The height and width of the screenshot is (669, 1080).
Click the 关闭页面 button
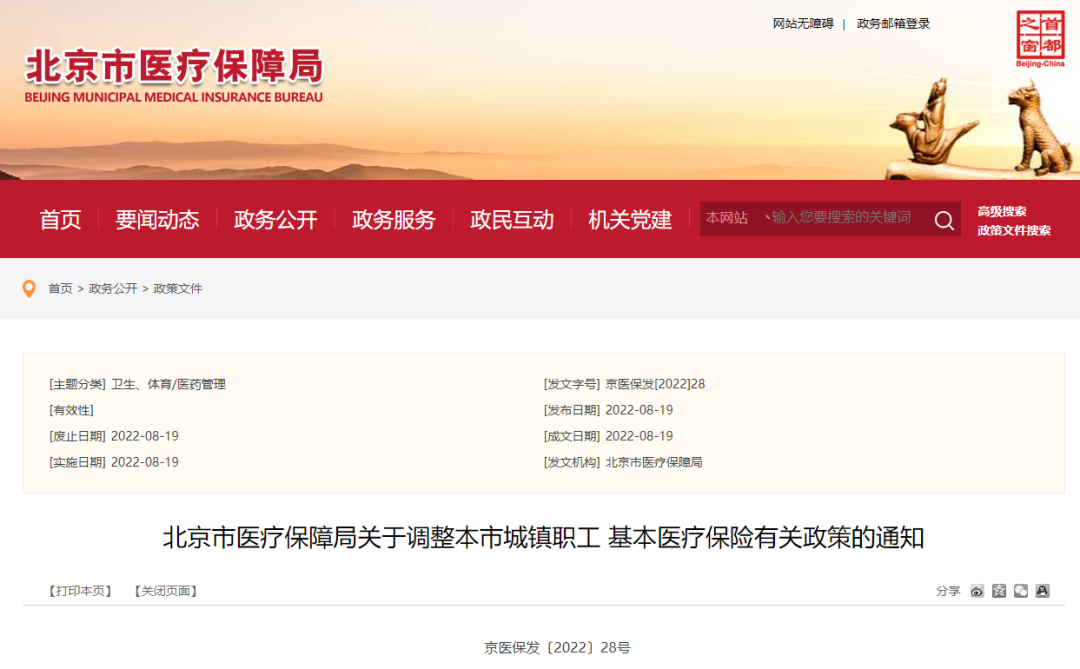(x=165, y=591)
